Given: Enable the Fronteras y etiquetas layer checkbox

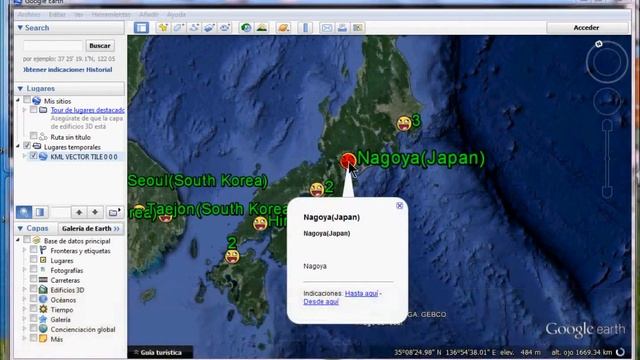Looking at the screenshot, I should [x=33, y=250].
